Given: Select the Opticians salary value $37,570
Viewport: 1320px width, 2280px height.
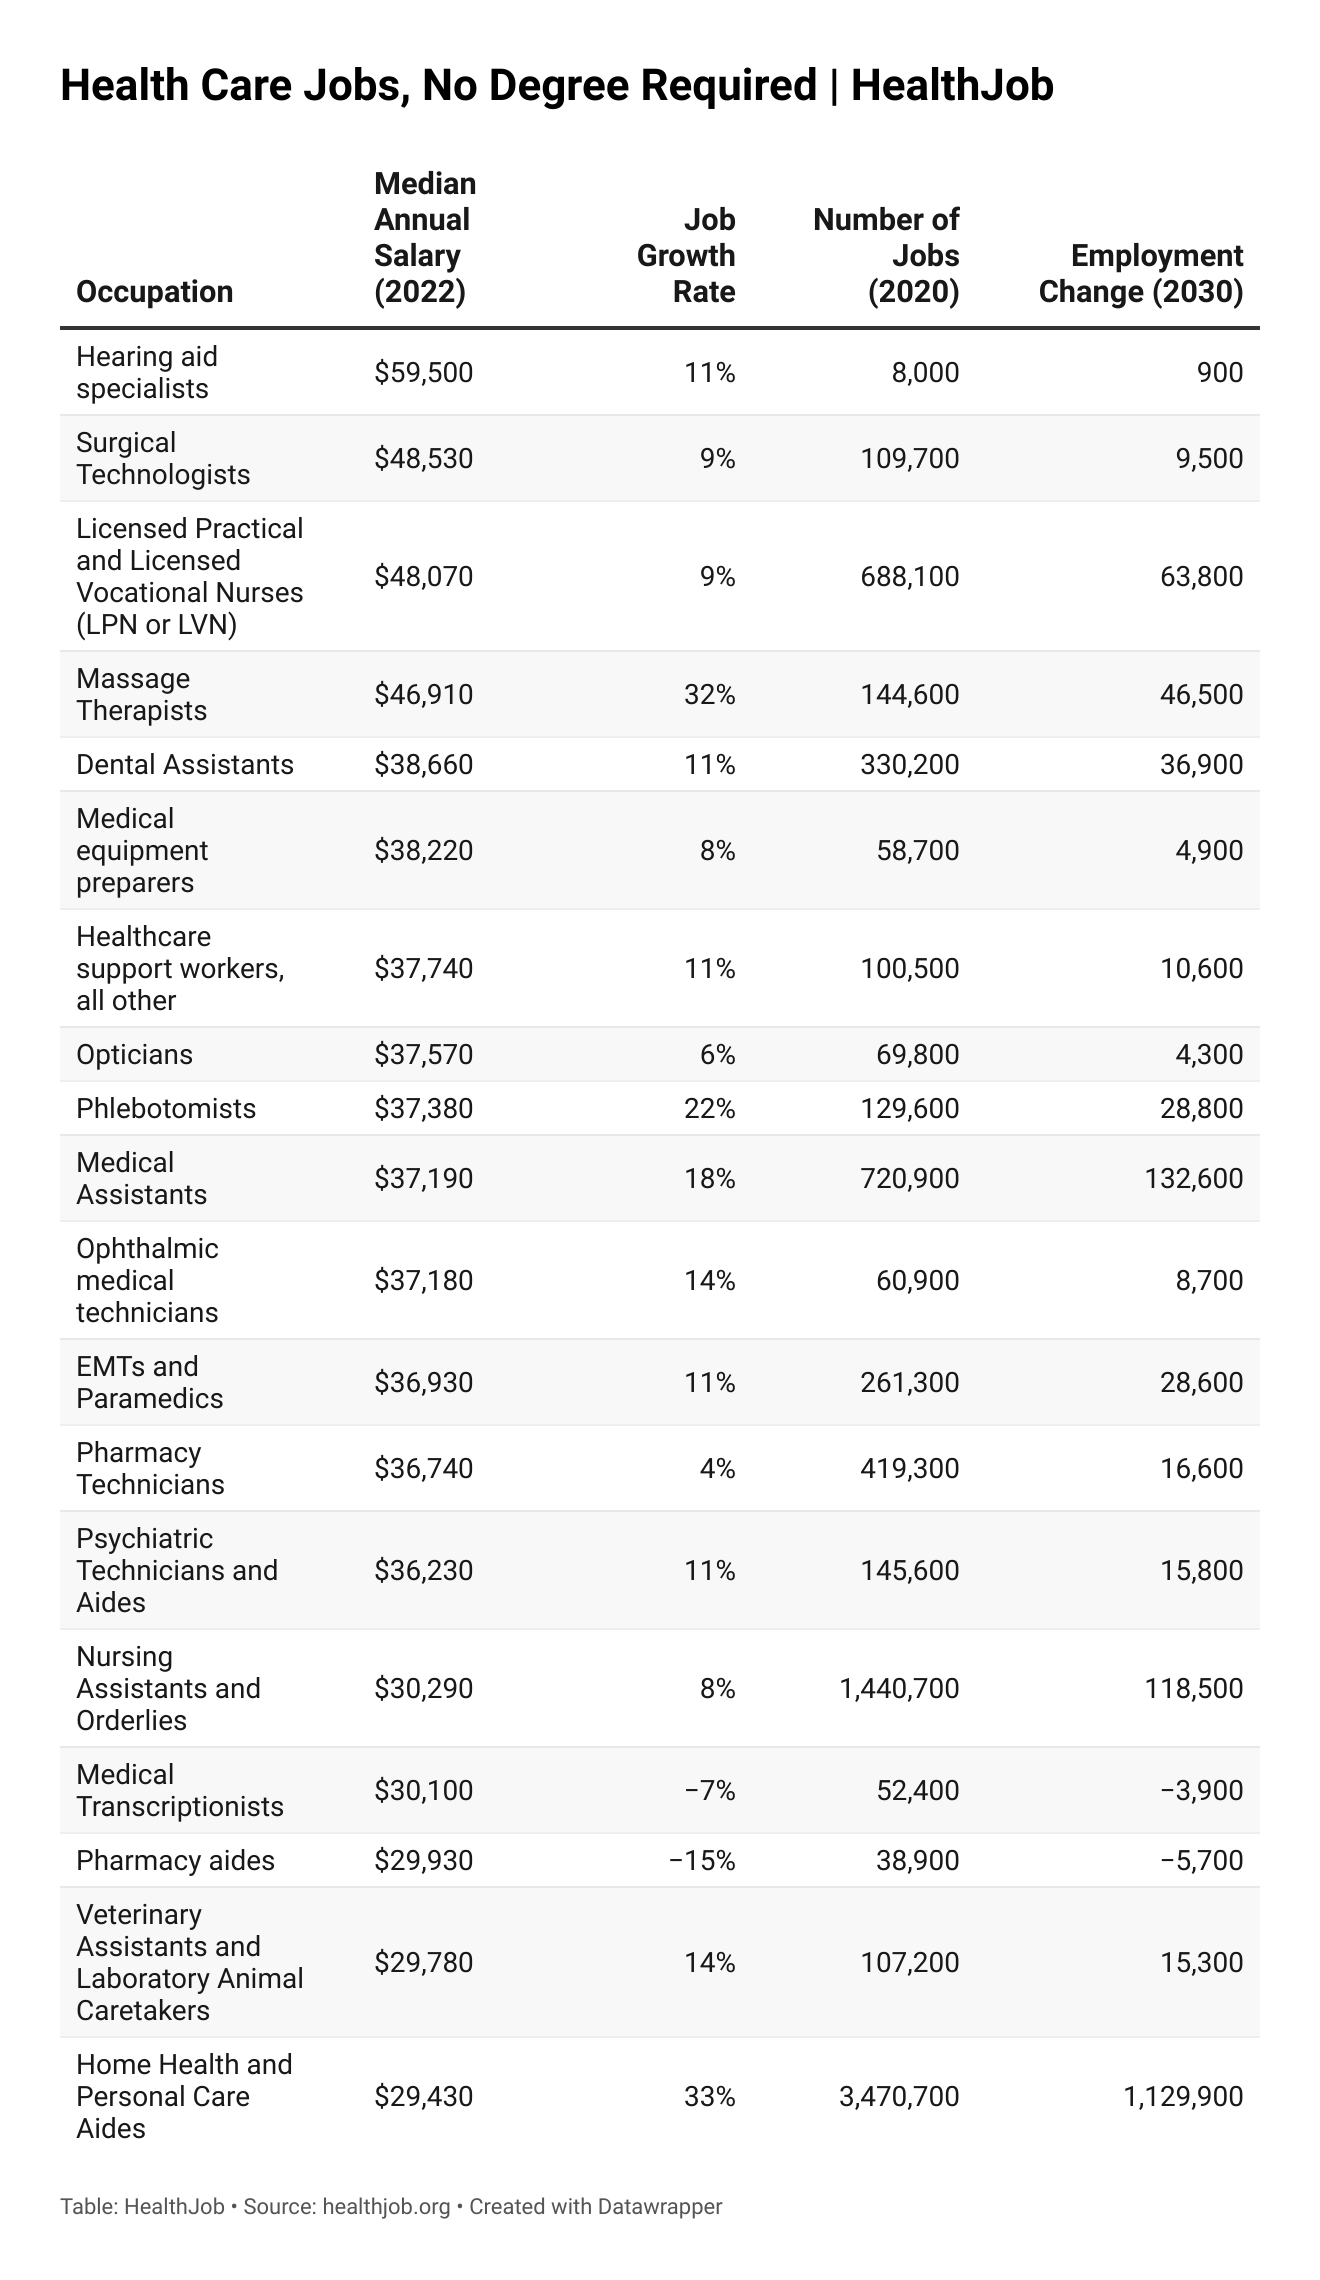Looking at the screenshot, I should pos(423,1054).
